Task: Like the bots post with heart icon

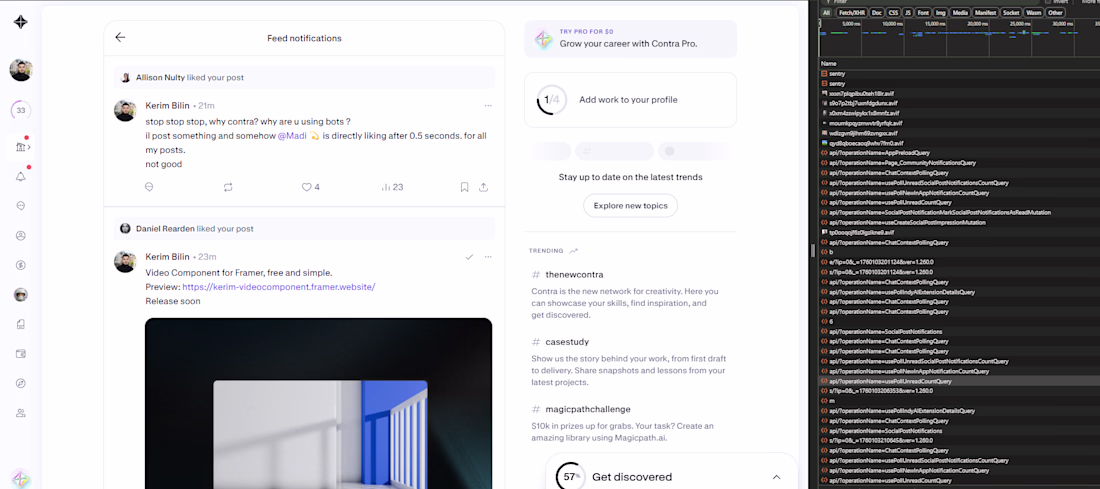Action: click(x=307, y=187)
